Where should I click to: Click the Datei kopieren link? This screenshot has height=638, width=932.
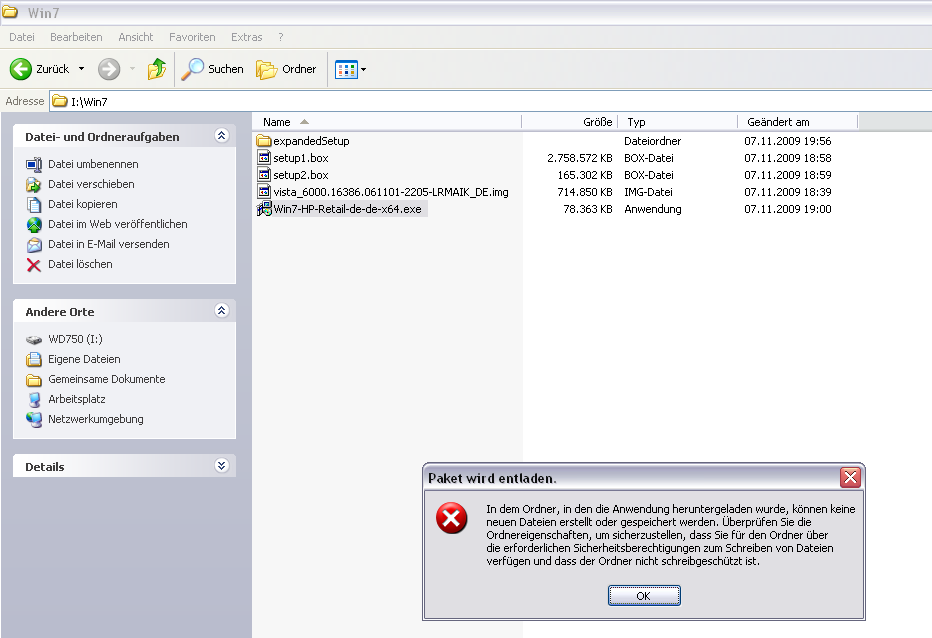point(83,204)
